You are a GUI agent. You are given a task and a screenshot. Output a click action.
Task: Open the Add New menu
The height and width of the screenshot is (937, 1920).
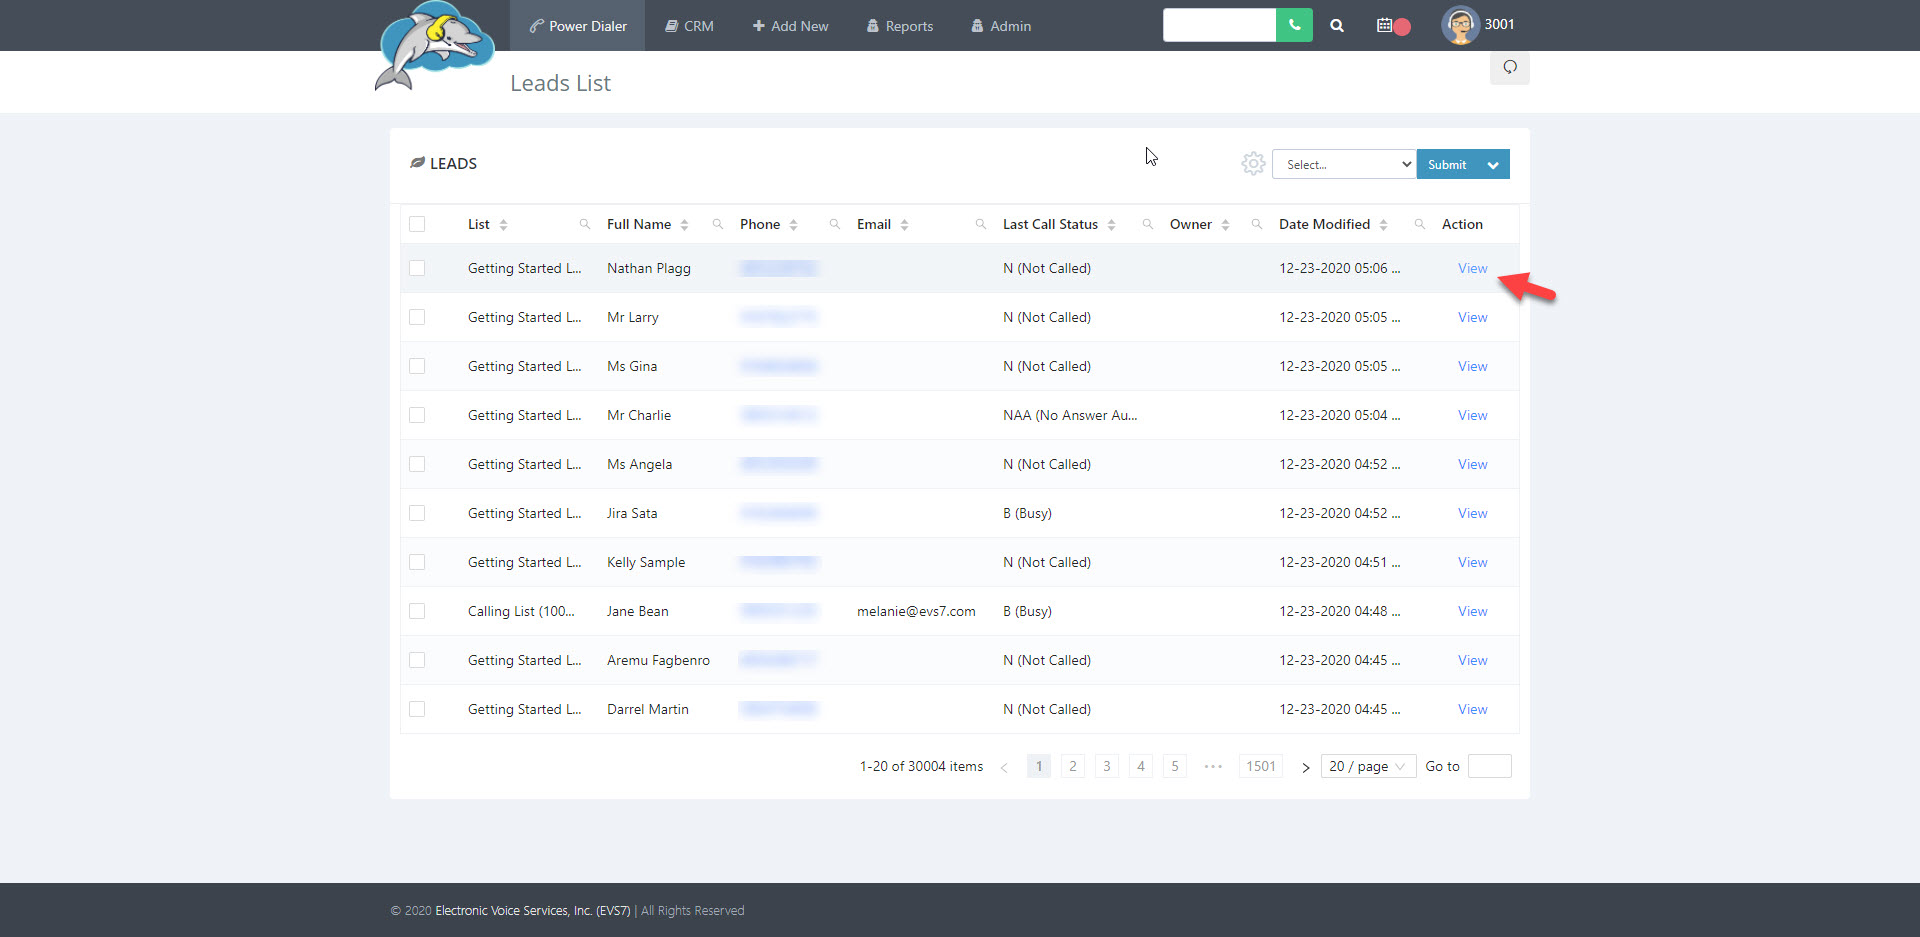790,26
